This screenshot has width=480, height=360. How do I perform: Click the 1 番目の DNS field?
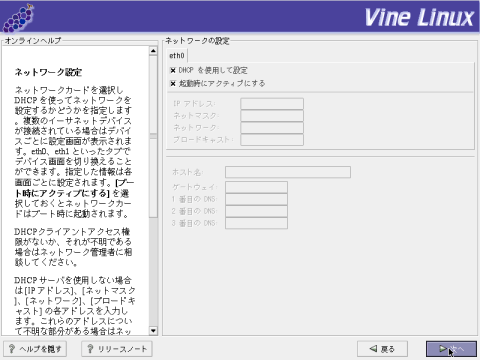tap(256, 199)
